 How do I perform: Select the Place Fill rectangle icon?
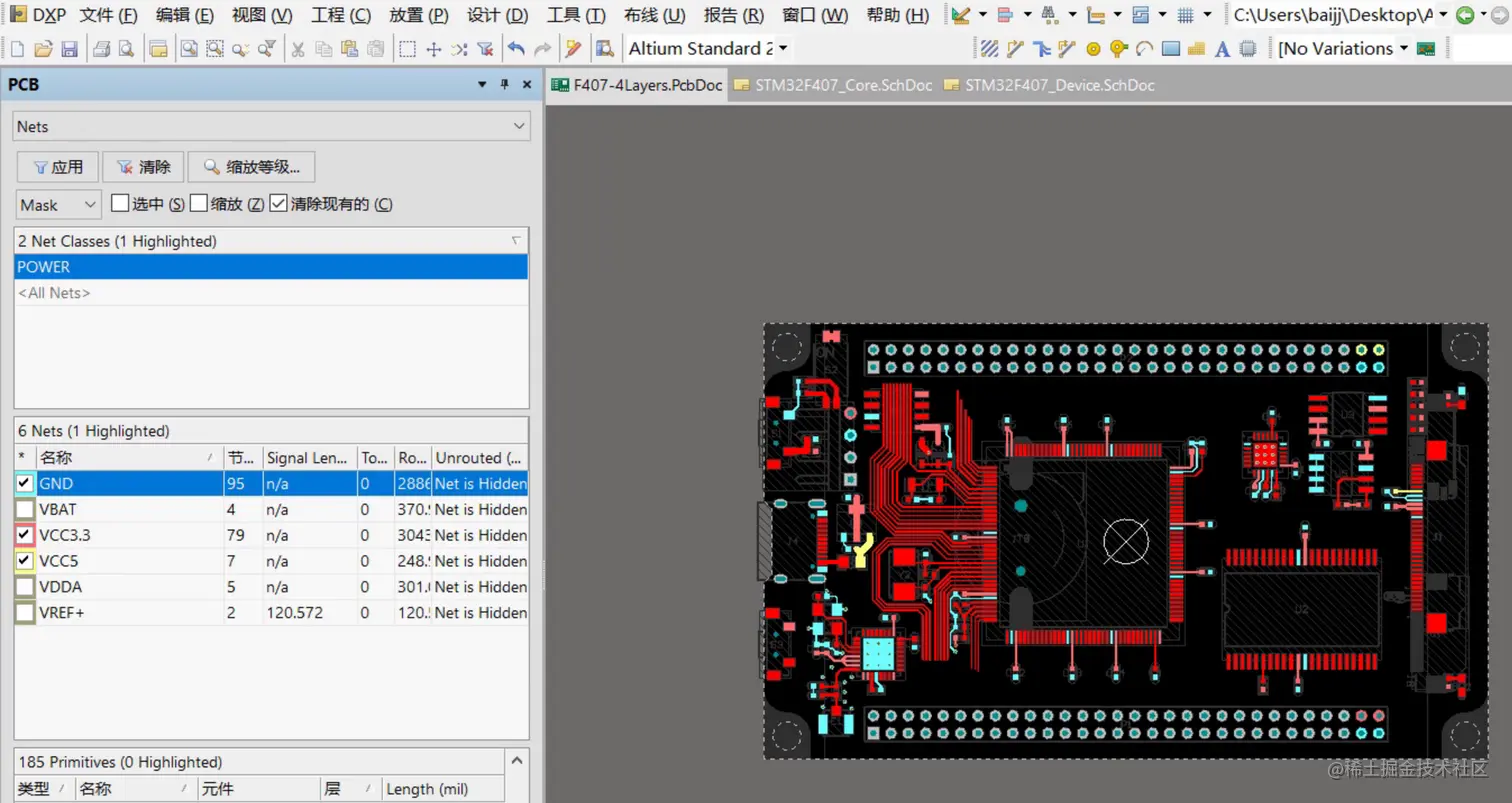pos(1171,48)
